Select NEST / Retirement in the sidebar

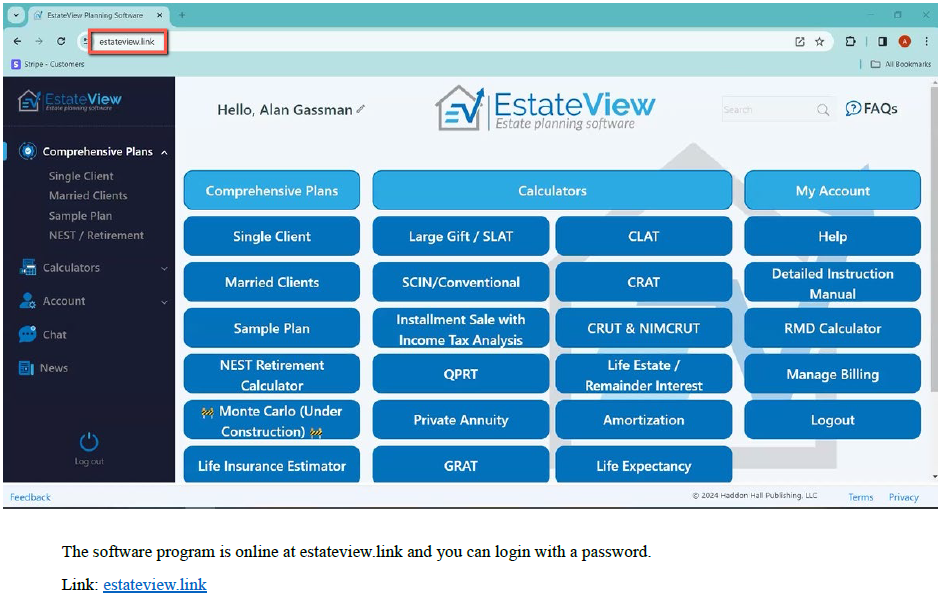coord(96,235)
